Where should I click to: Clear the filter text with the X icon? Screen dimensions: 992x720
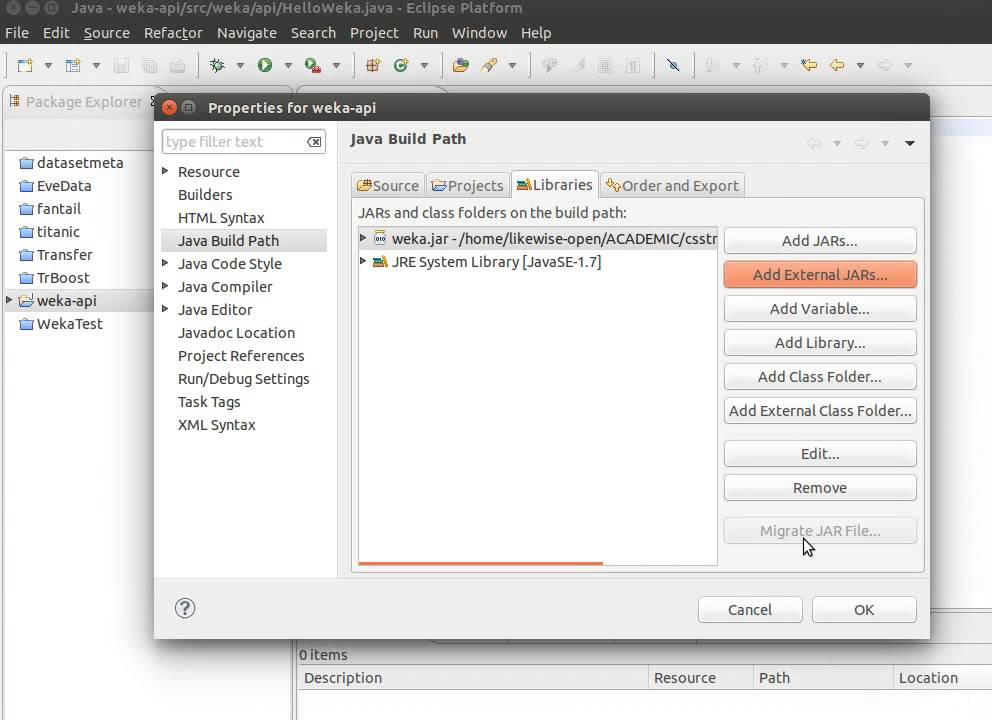point(314,142)
